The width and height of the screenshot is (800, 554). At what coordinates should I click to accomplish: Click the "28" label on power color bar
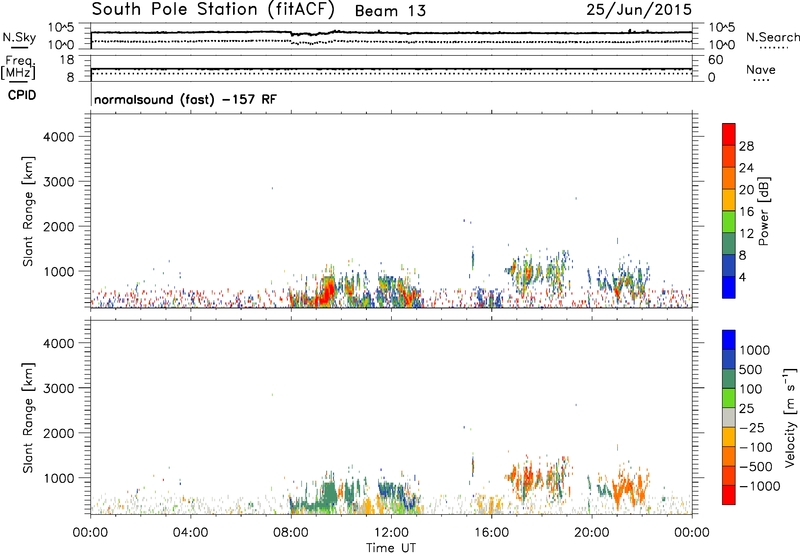click(746, 146)
